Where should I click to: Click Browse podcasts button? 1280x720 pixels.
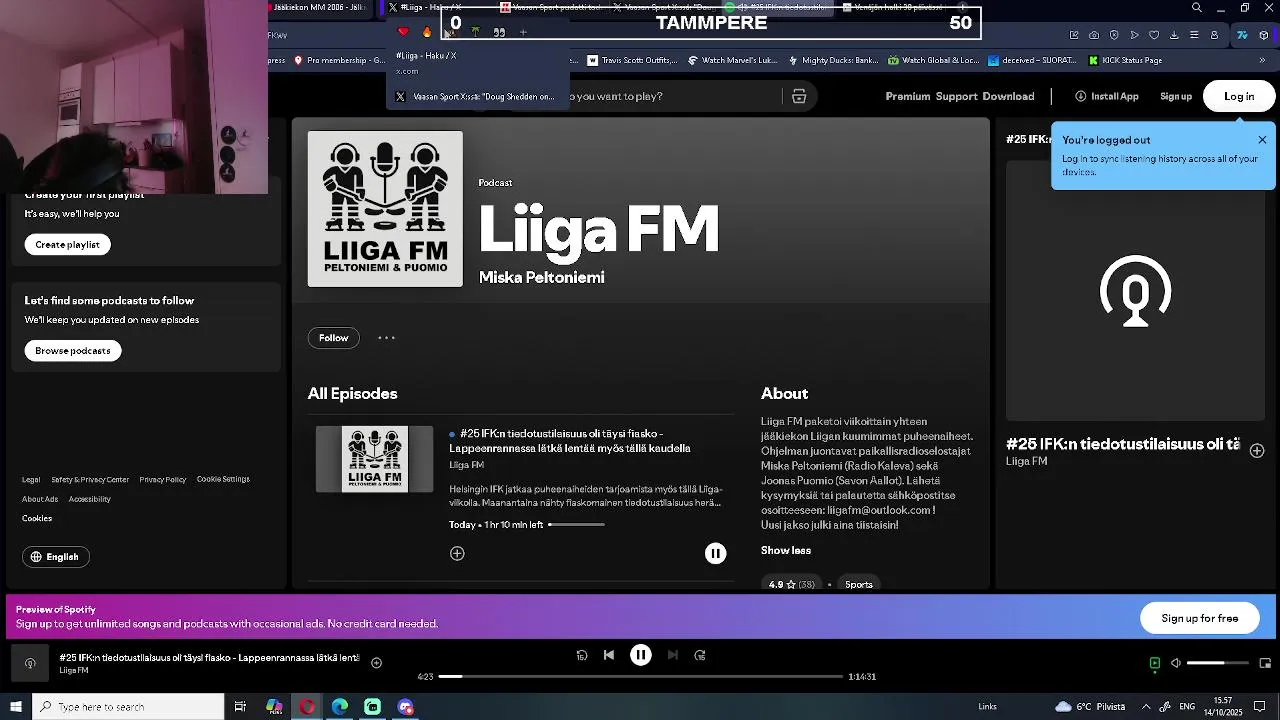click(x=73, y=351)
